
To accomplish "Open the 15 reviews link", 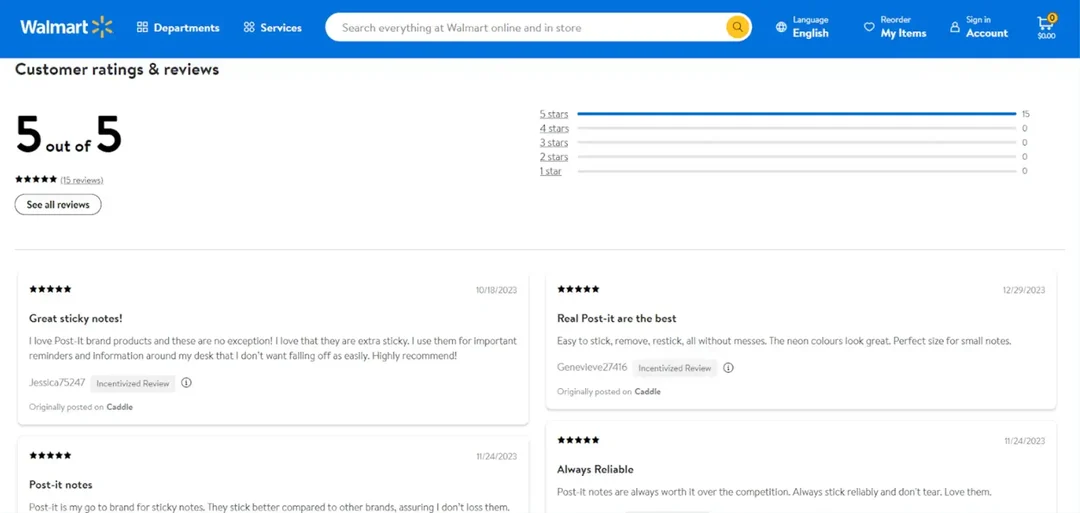I will pyautogui.click(x=82, y=180).
